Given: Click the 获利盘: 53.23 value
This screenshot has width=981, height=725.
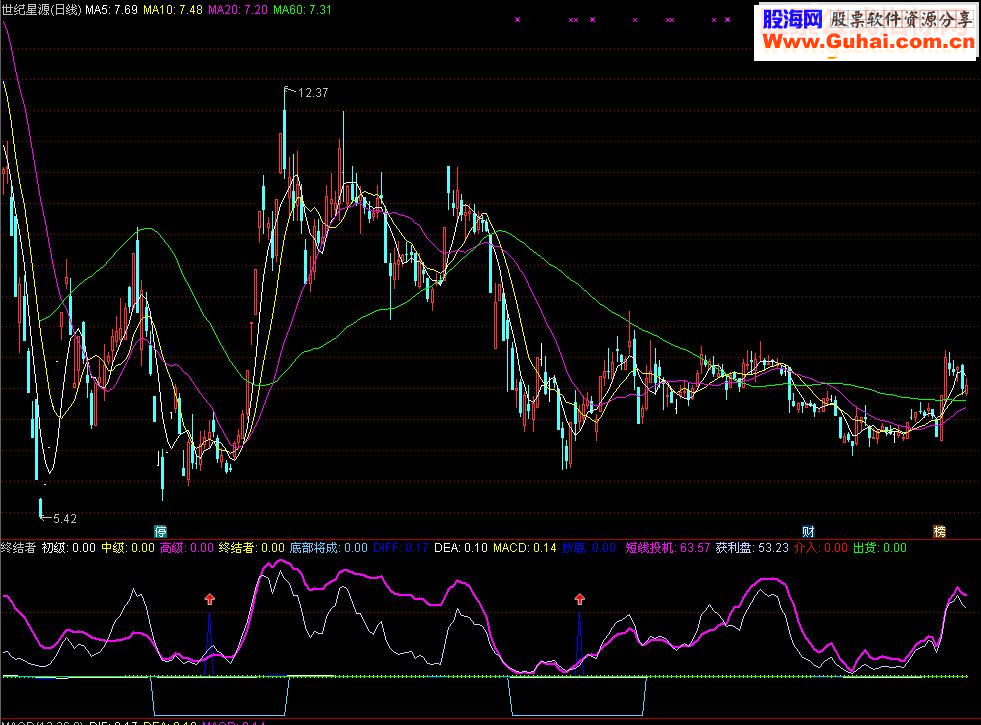Looking at the screenshot, I should coord(752,548).
